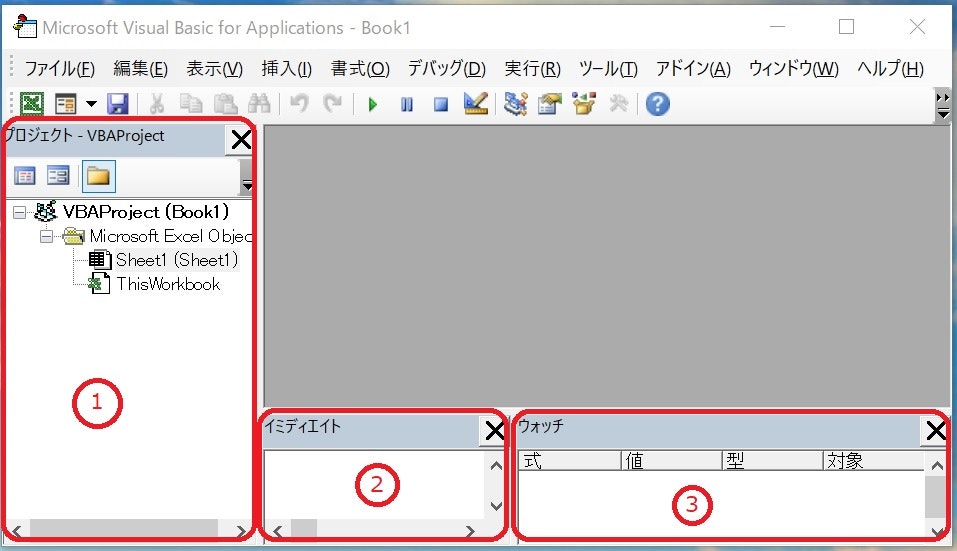Click immediate window vertical scroll down arrow
This screenshot has height=551, width=957.
(x=496, y=506)
